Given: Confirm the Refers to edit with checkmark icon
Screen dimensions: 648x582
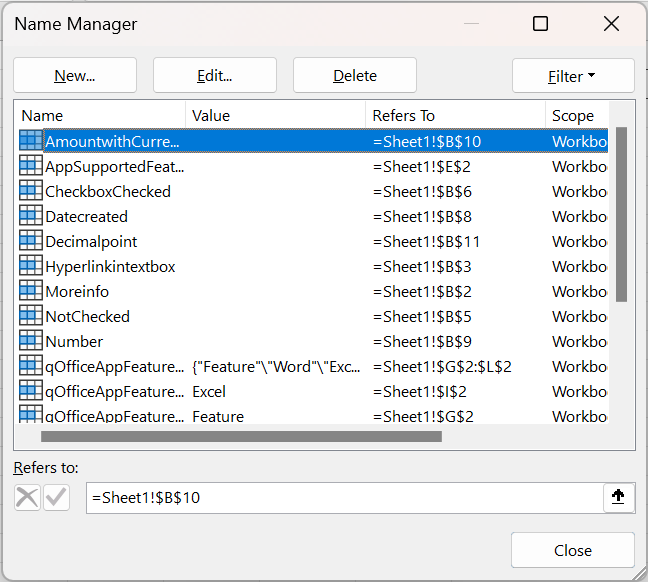Looking at the screenshot, I should [56, 497].
